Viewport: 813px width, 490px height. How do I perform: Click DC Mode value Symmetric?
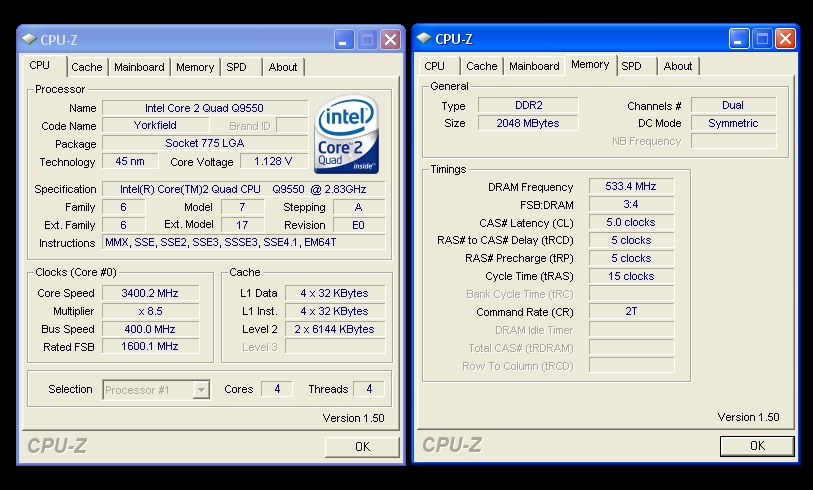[733, 123]
